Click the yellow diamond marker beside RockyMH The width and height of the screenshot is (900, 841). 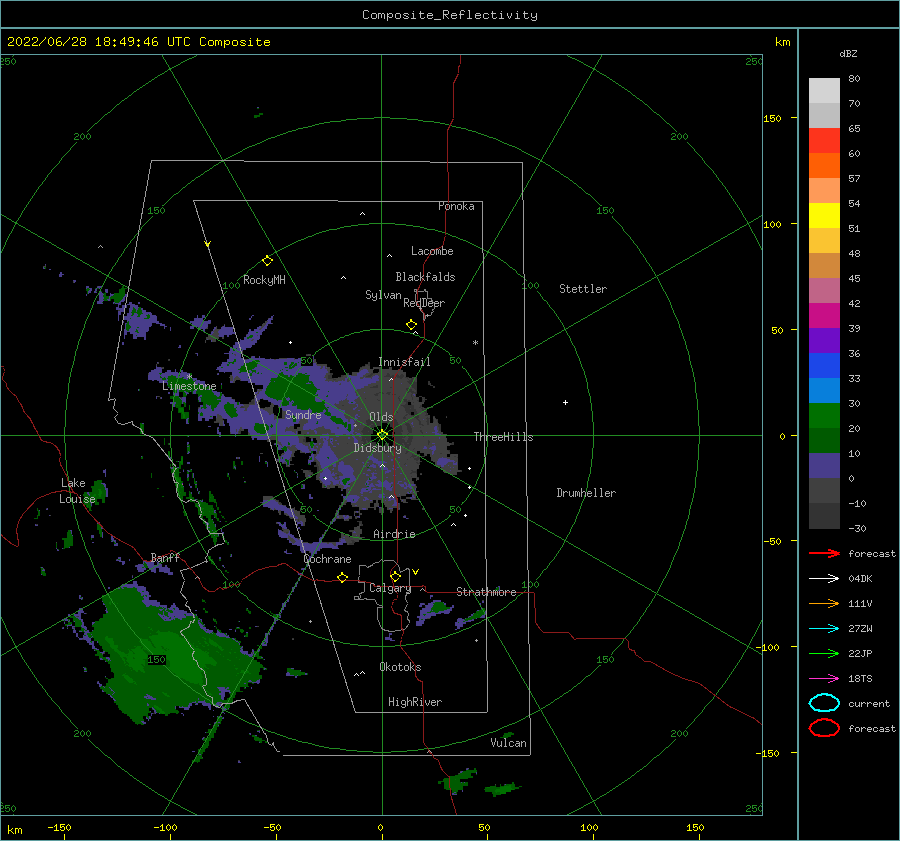click(267, 261)
